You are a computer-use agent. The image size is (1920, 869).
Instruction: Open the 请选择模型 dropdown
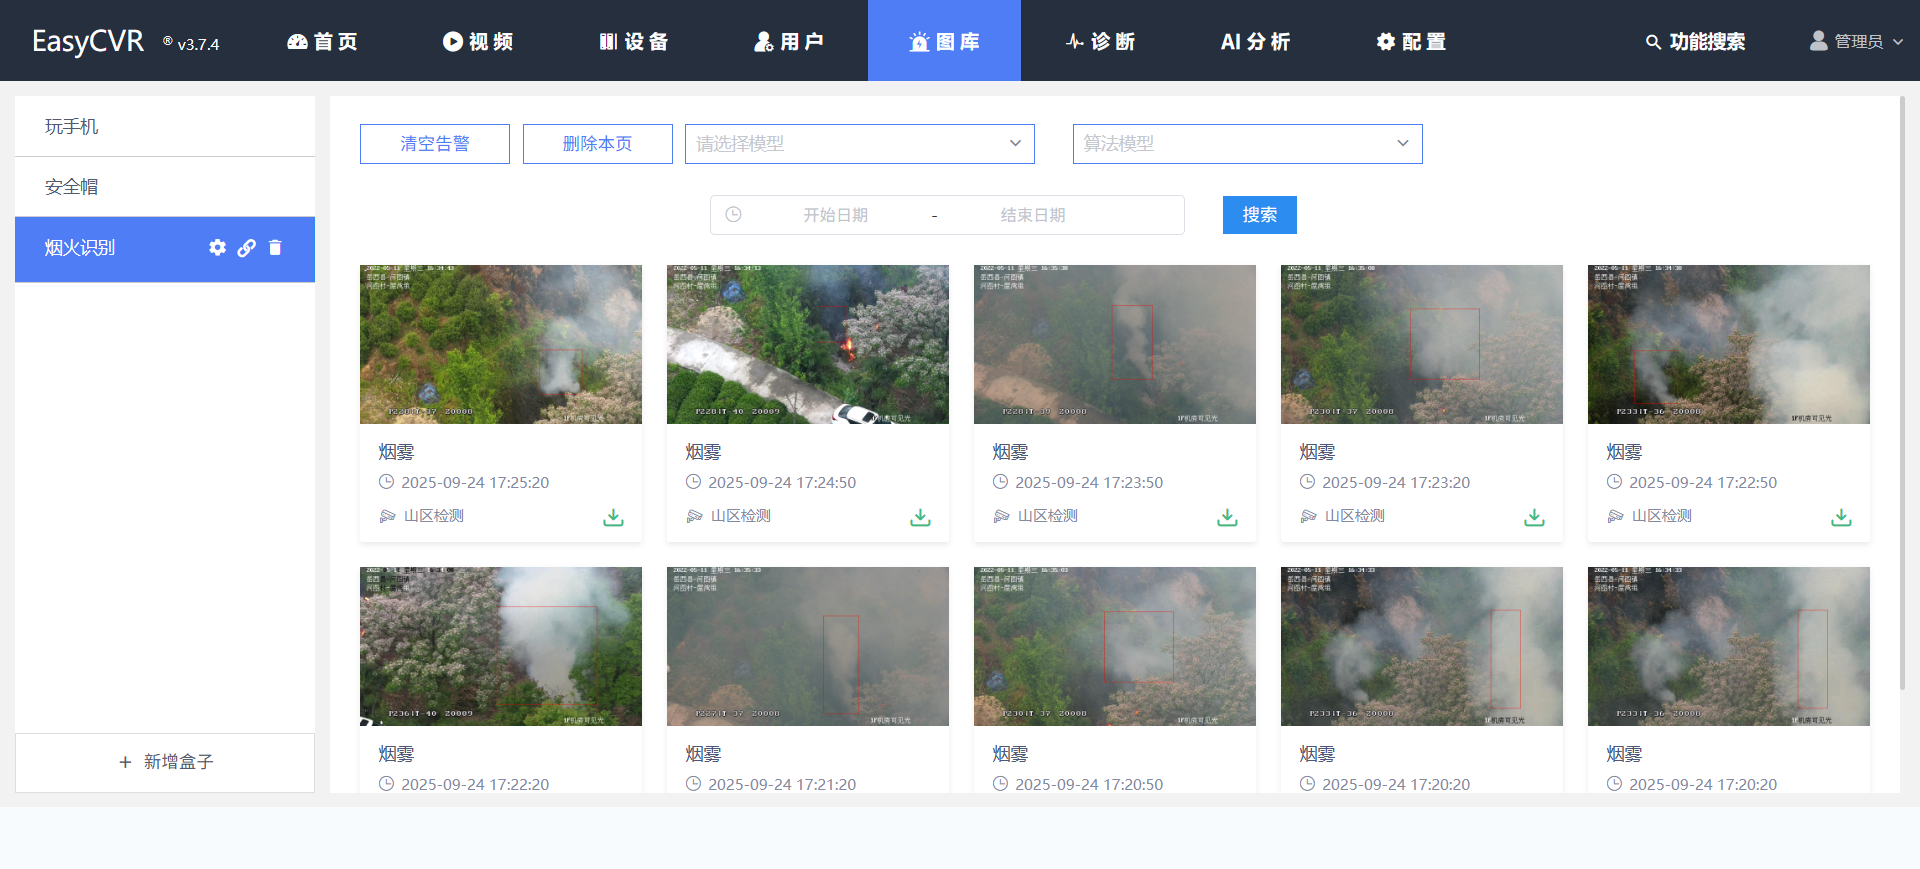859,144
